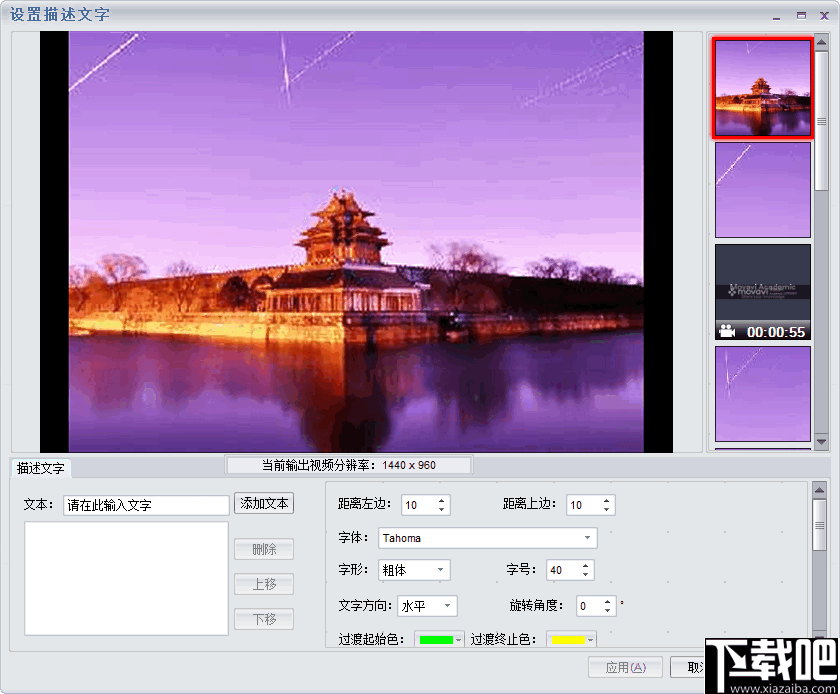Increase the 字号 font size with up arrow
840x694 pixels.
click(583, 565)
